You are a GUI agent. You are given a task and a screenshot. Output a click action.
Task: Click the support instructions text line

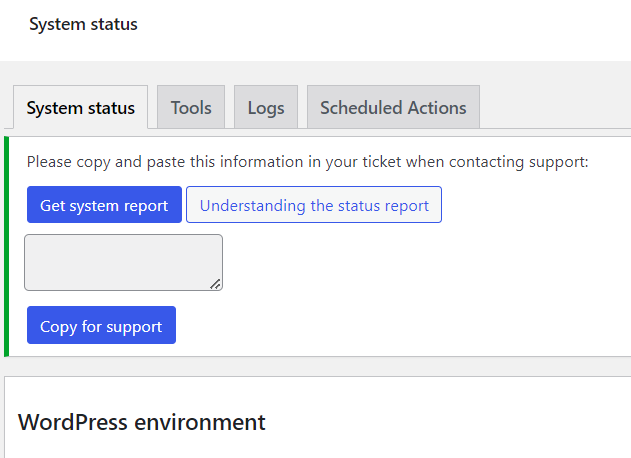tap(307, 162)
